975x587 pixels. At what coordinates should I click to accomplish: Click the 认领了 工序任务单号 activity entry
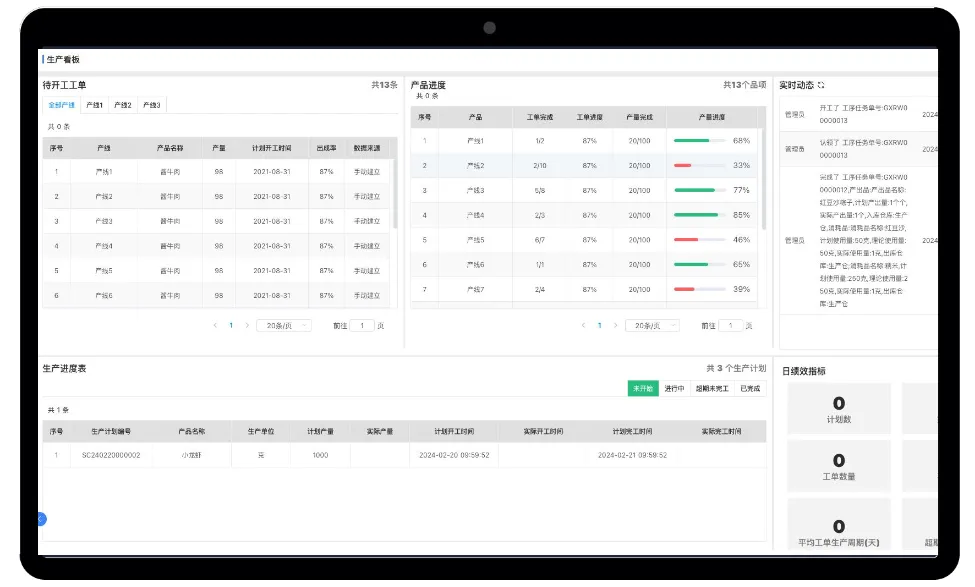(x=861, y=149)
